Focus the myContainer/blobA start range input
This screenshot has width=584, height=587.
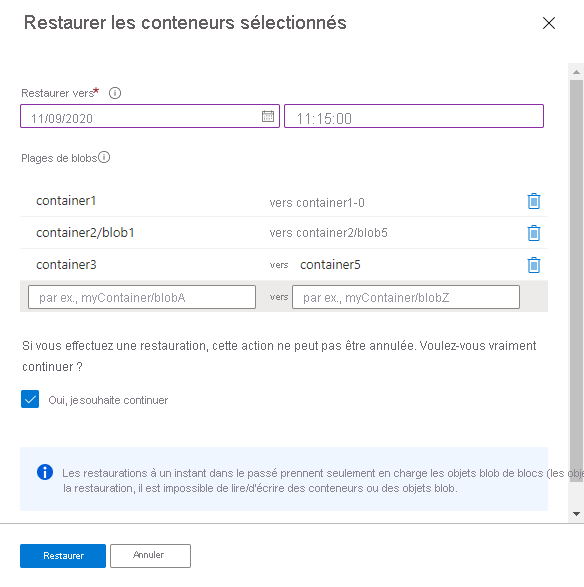[142, 297]
